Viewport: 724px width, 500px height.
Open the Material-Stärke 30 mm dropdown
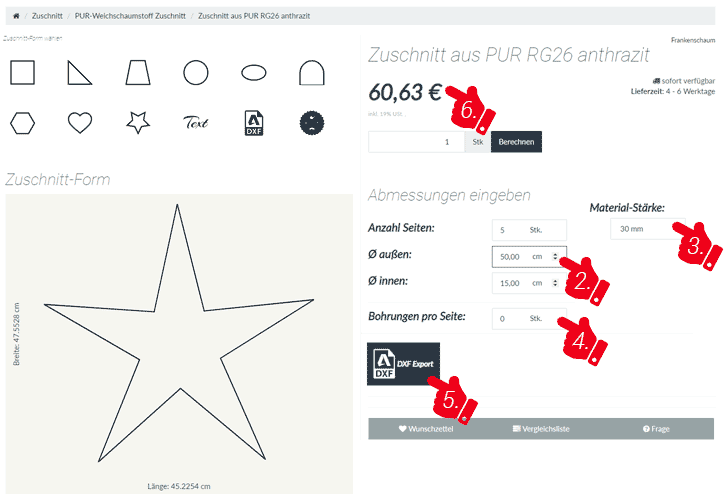point(648,229)
